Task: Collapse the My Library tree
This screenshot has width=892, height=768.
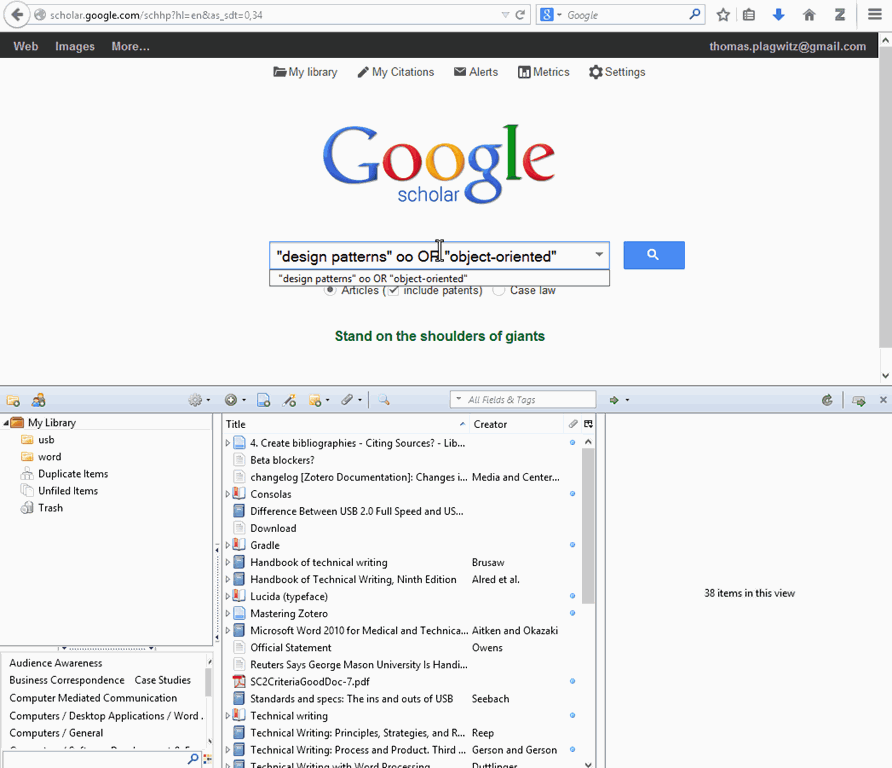Action: [6, 423]
